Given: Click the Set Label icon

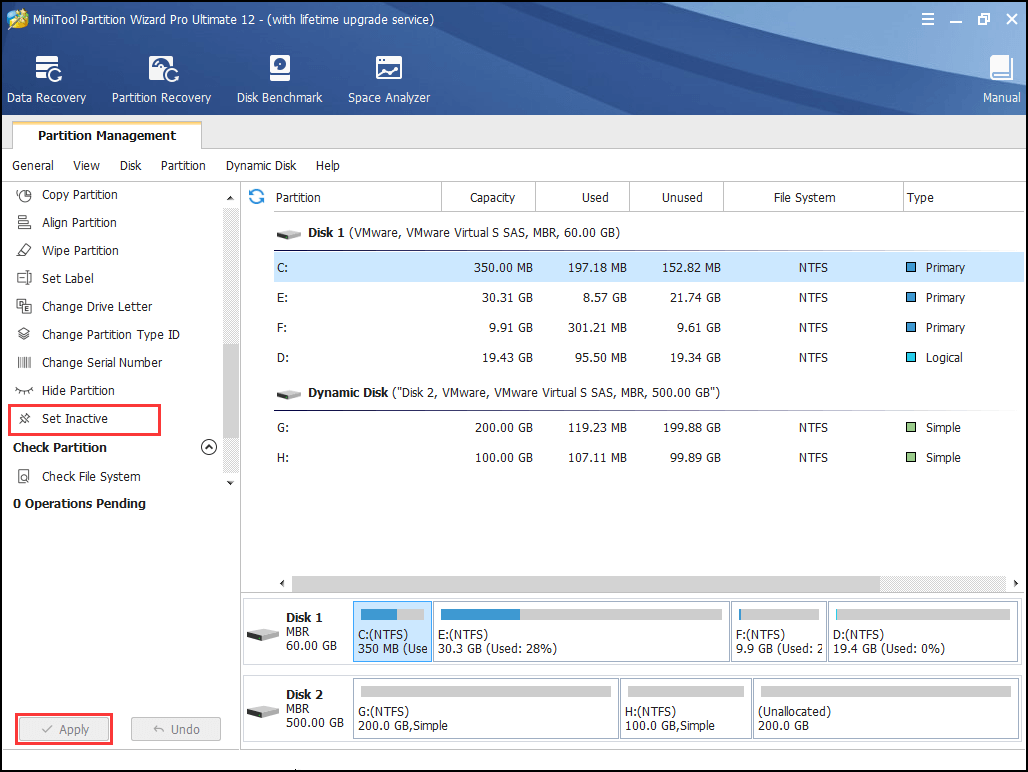Looking at the screenshot, I should (x=24, y=279).
